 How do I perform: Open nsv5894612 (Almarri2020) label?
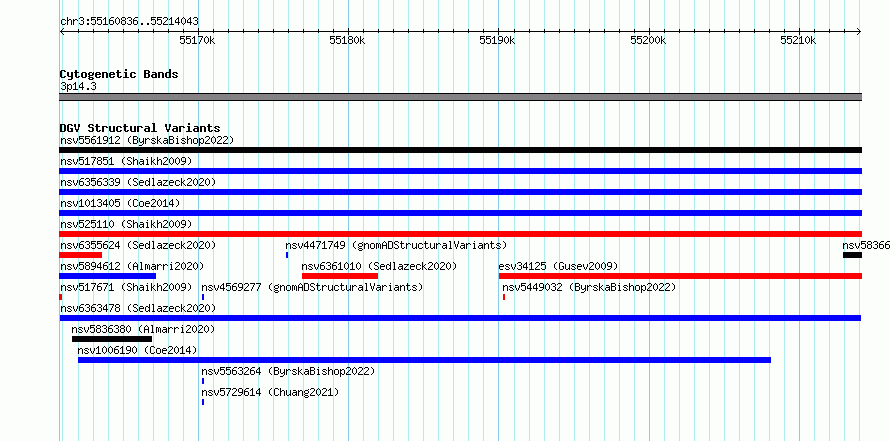coord(132,266)
